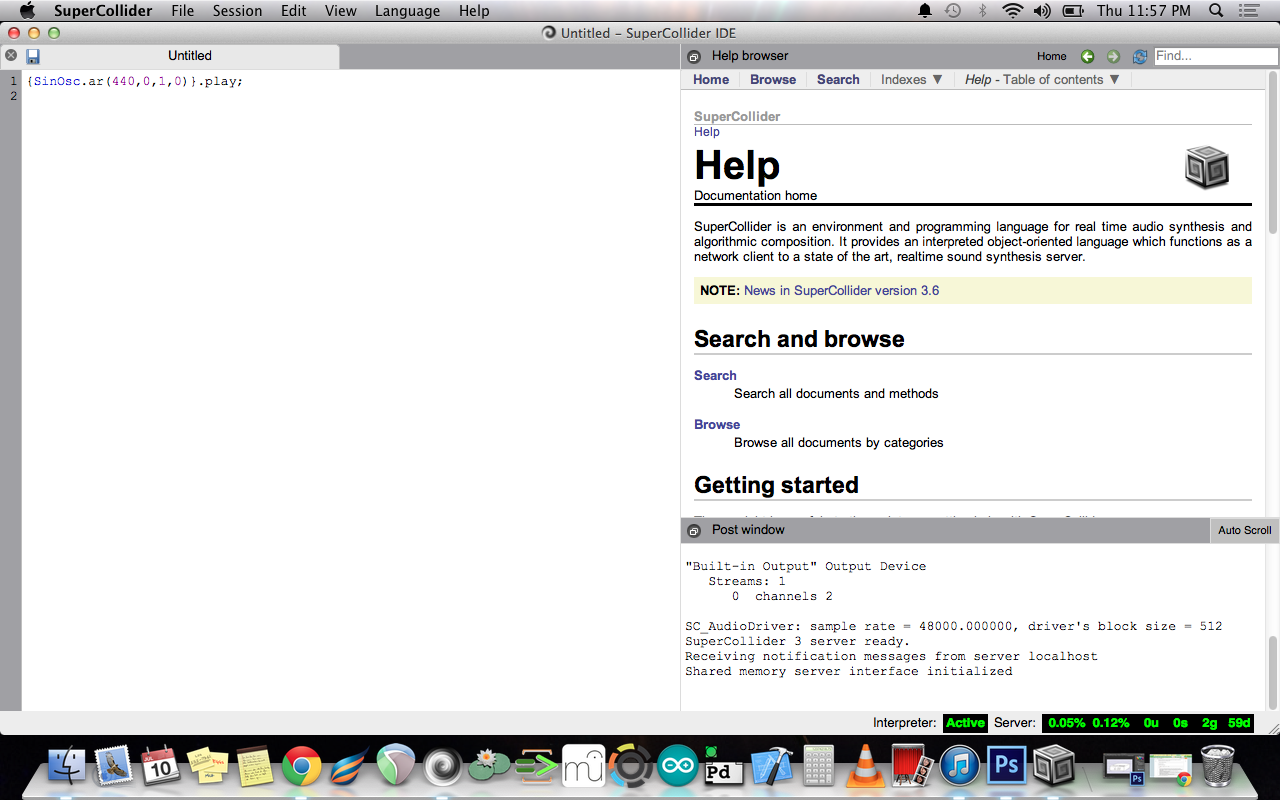Click the battery status icon

point(1073,11)
